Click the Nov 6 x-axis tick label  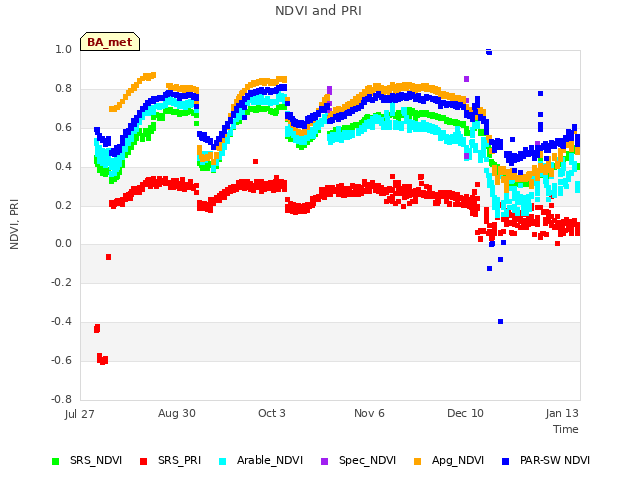pyautogui.click(x=369, y=413)
